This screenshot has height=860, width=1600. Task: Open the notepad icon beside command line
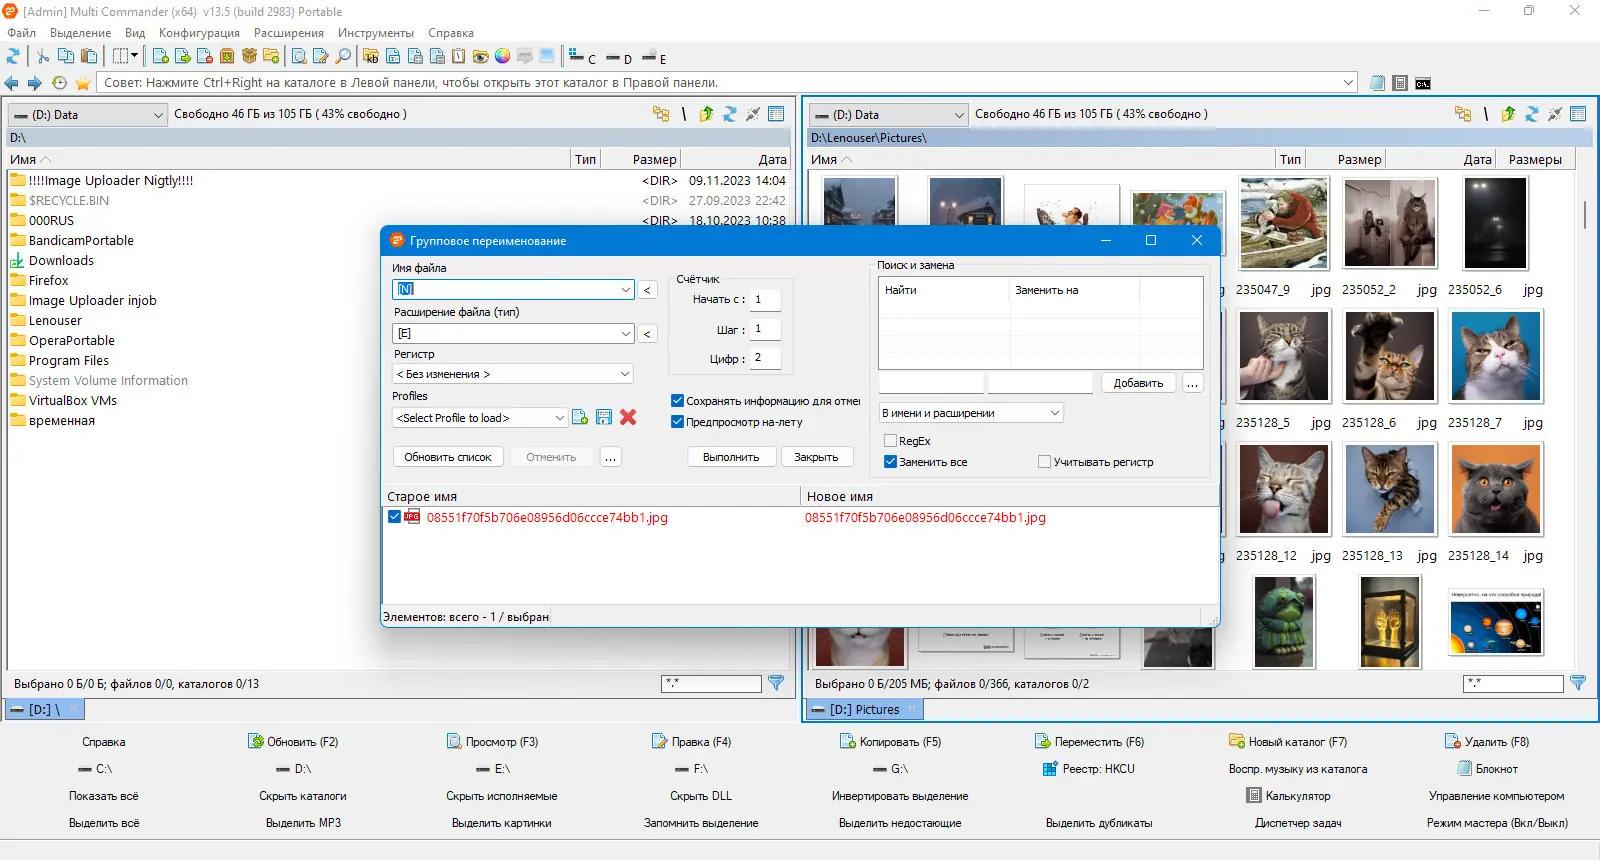[1378, 83]
